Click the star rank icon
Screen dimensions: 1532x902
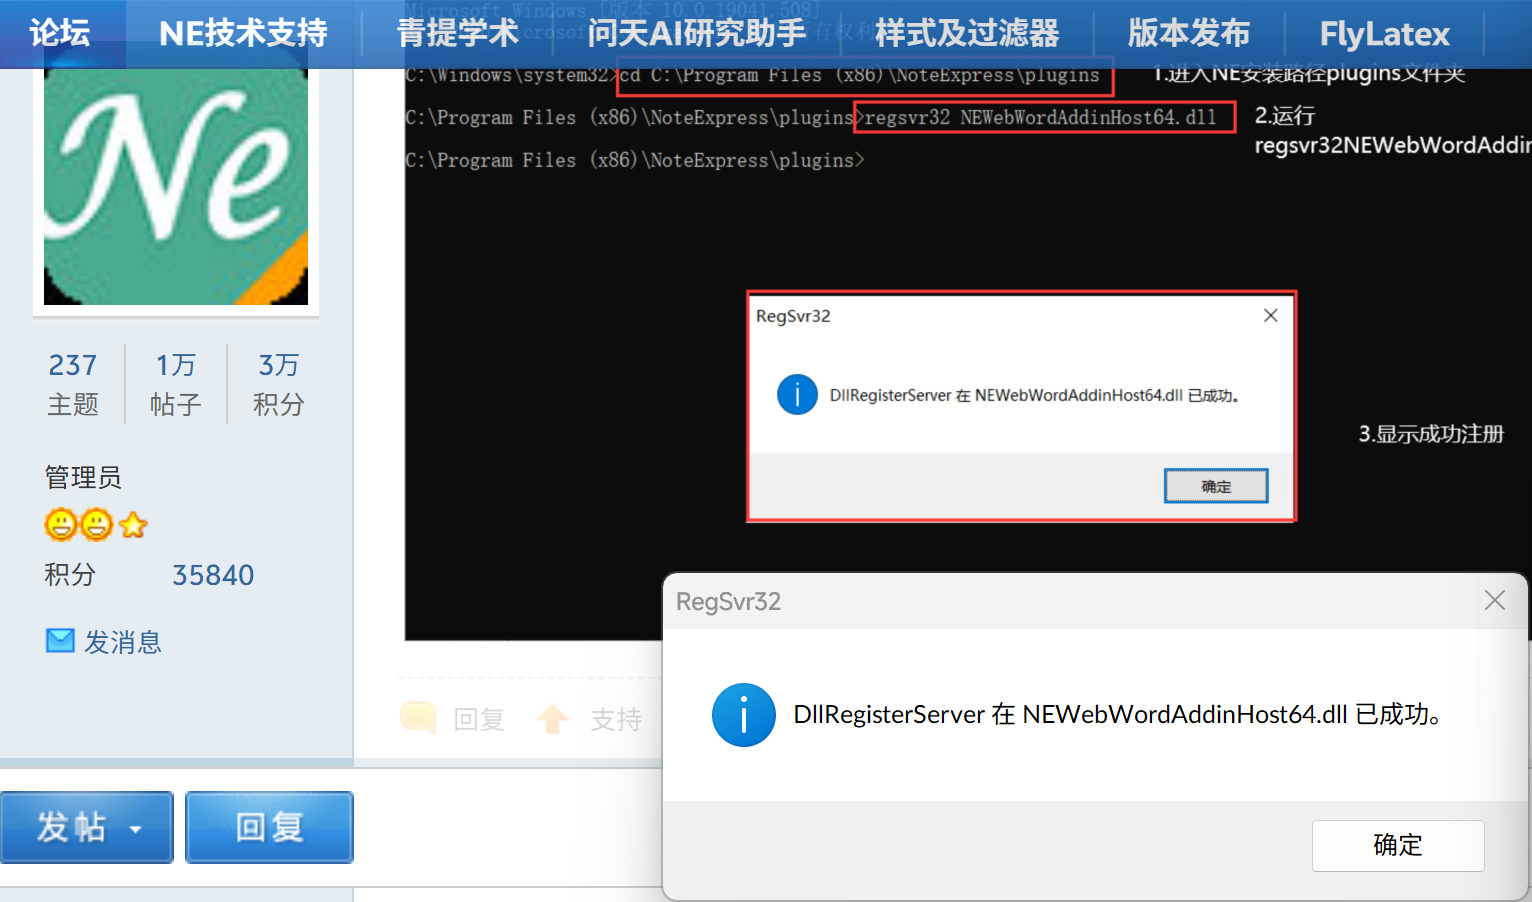point(133,525)
